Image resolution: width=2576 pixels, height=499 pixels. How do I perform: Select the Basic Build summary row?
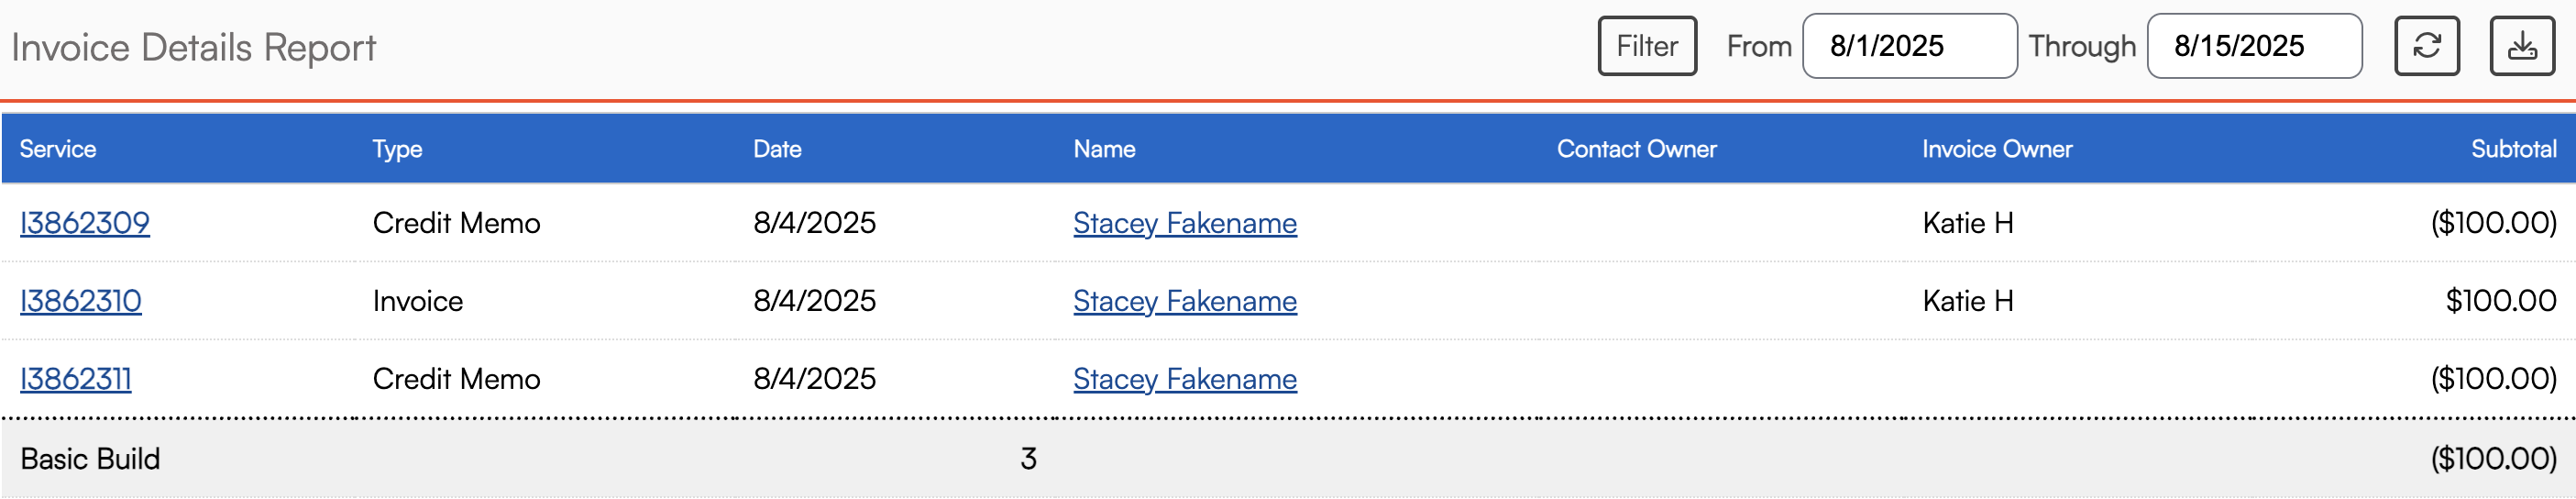pos(1288,458)
